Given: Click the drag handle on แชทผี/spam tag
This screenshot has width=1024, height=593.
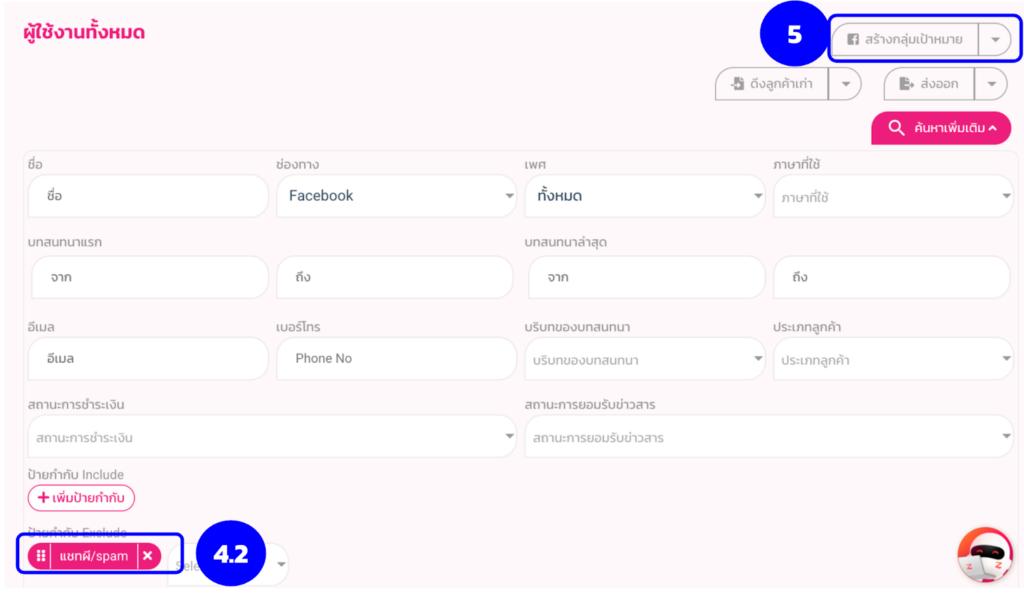Looking at the screenshot, I should tap(41, 556).
